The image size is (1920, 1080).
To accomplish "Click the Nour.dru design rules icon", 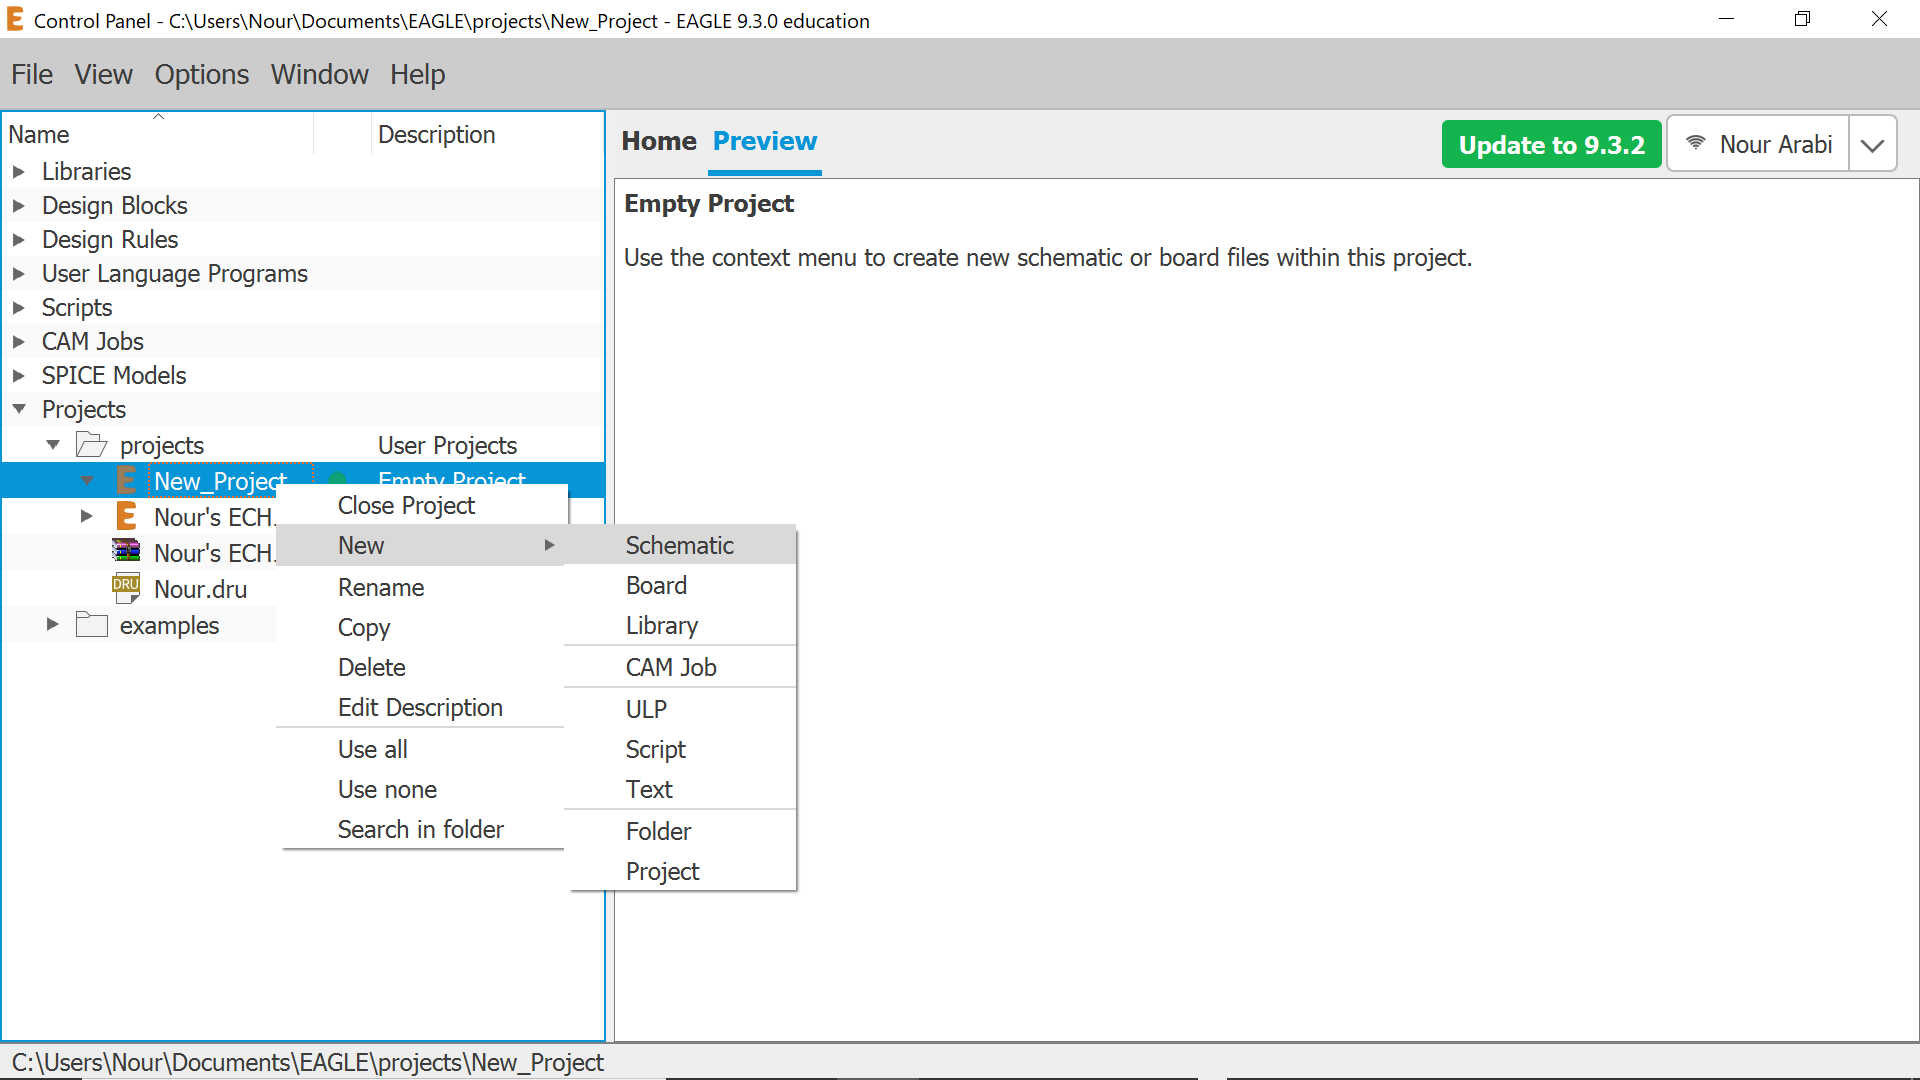I will (x=126, y=588).
